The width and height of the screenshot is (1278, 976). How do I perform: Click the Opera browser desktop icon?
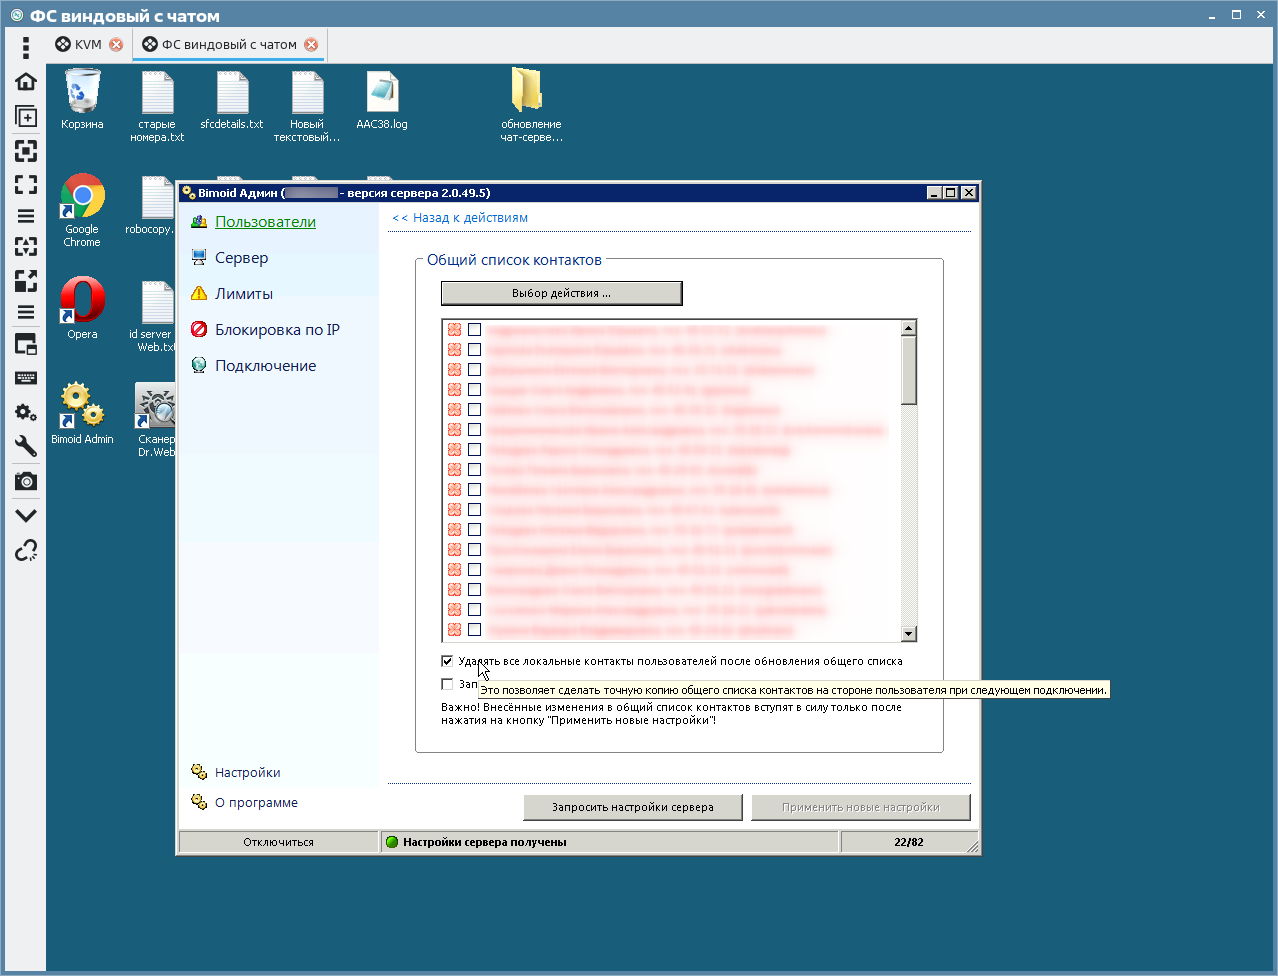pos(82,303)
